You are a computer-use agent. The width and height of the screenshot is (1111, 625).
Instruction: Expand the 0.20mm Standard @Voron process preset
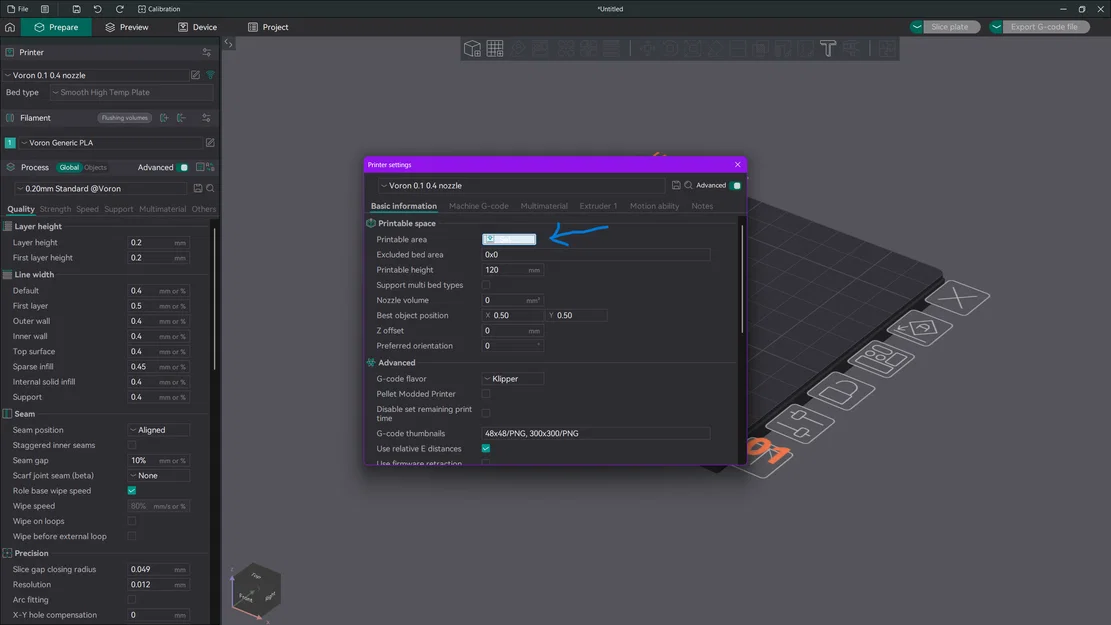click(100, 189)
